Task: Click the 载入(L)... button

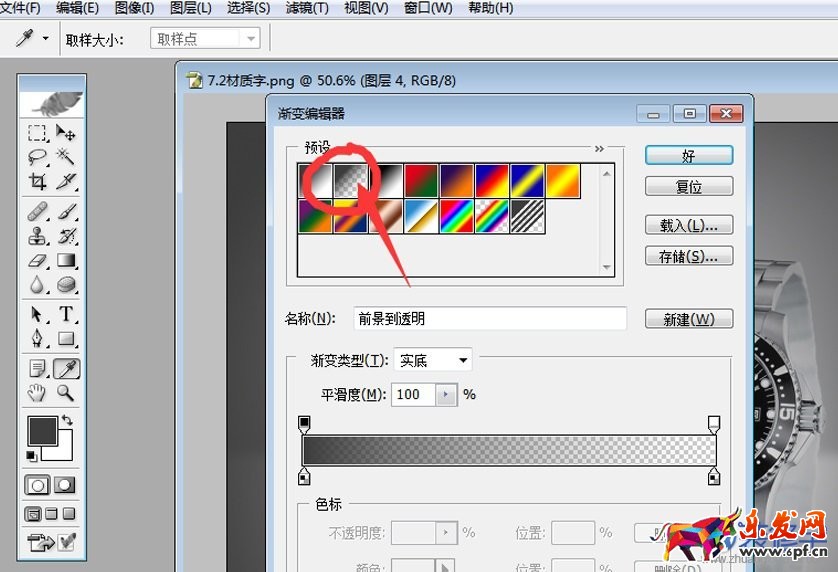Action: pos(689,225)
